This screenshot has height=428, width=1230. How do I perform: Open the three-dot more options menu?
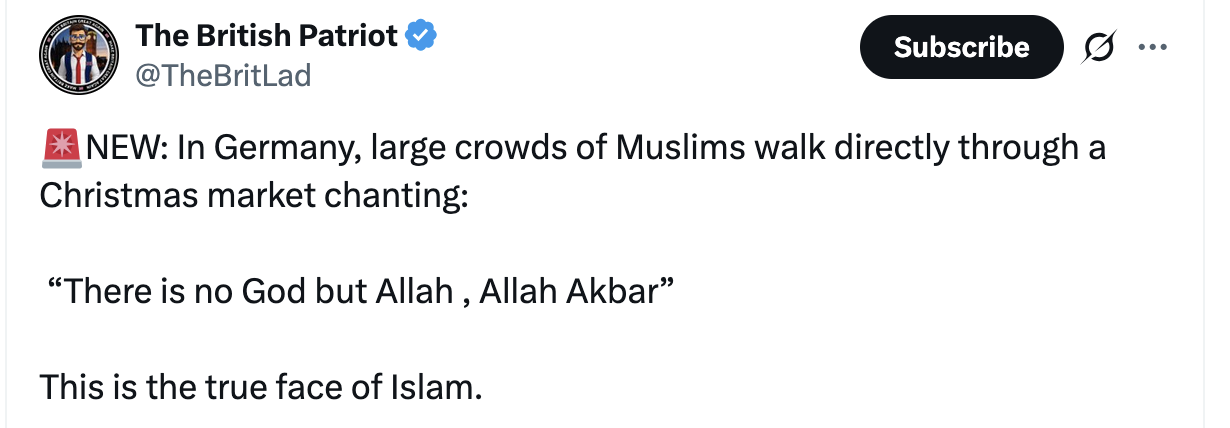[1152, 47]
